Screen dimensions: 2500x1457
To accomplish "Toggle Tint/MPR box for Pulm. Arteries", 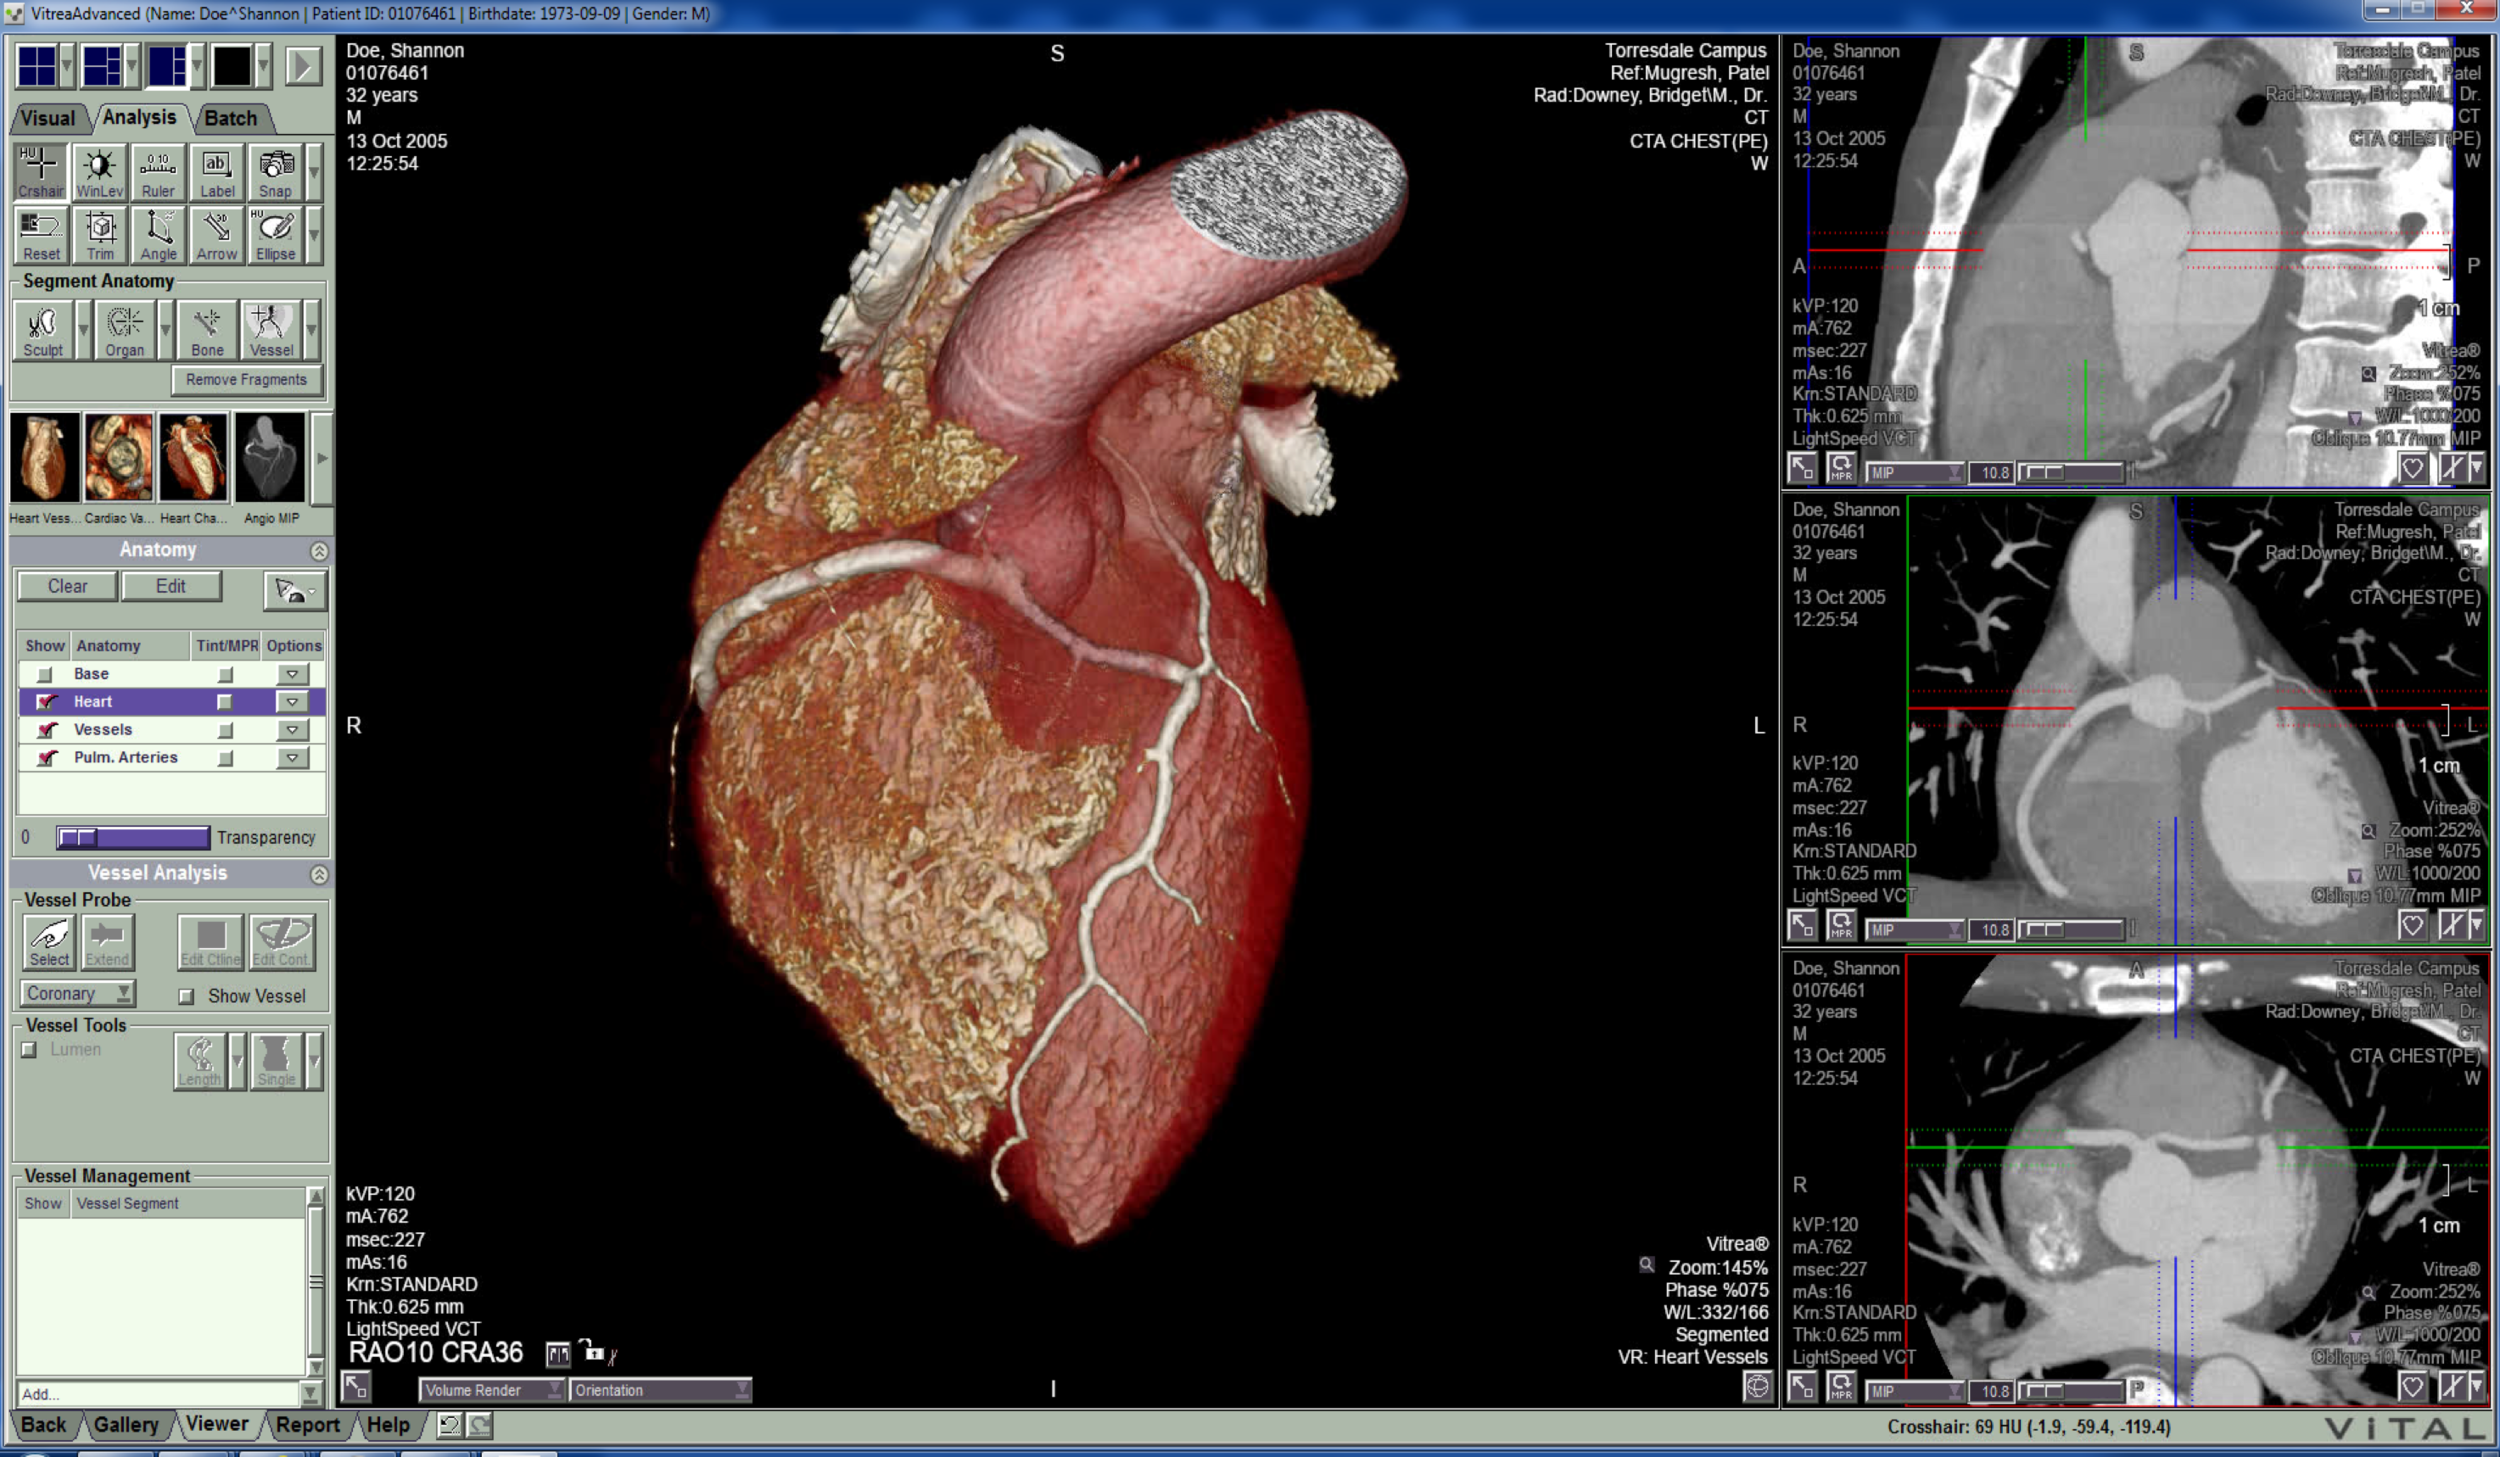I will pyautogui.click(x=225, y=758).
